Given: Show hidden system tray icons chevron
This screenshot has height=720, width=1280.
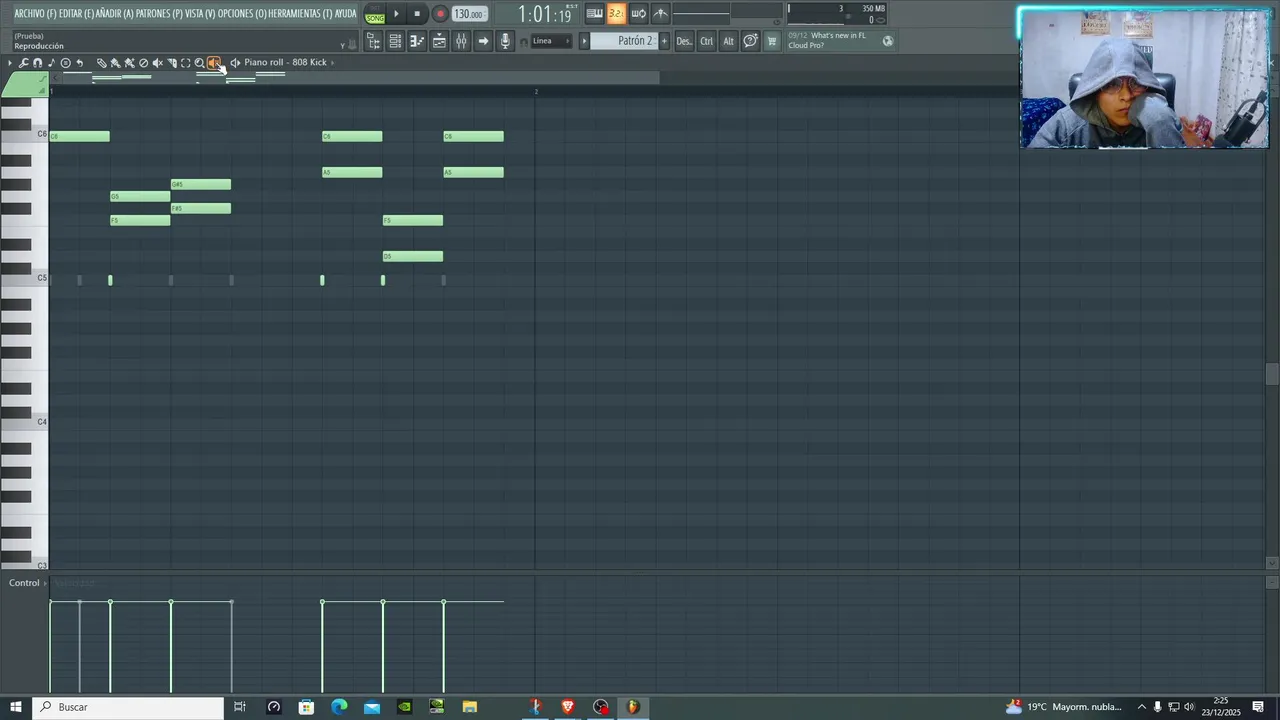Looking at the screenshot, I should tap(1142, 707).
